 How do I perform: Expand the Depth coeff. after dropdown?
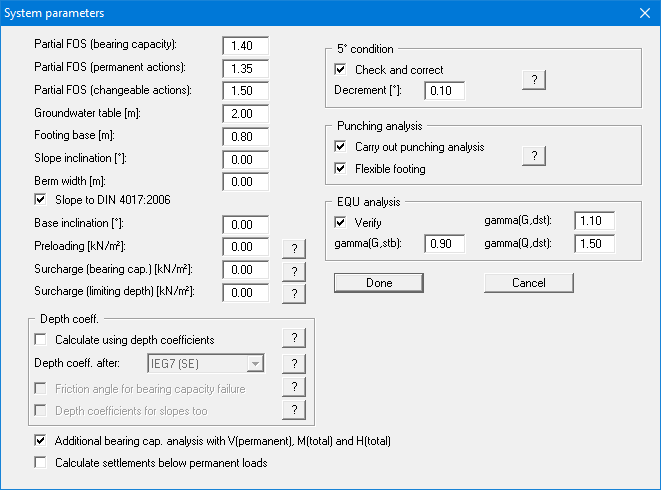[x=256, y=364]
